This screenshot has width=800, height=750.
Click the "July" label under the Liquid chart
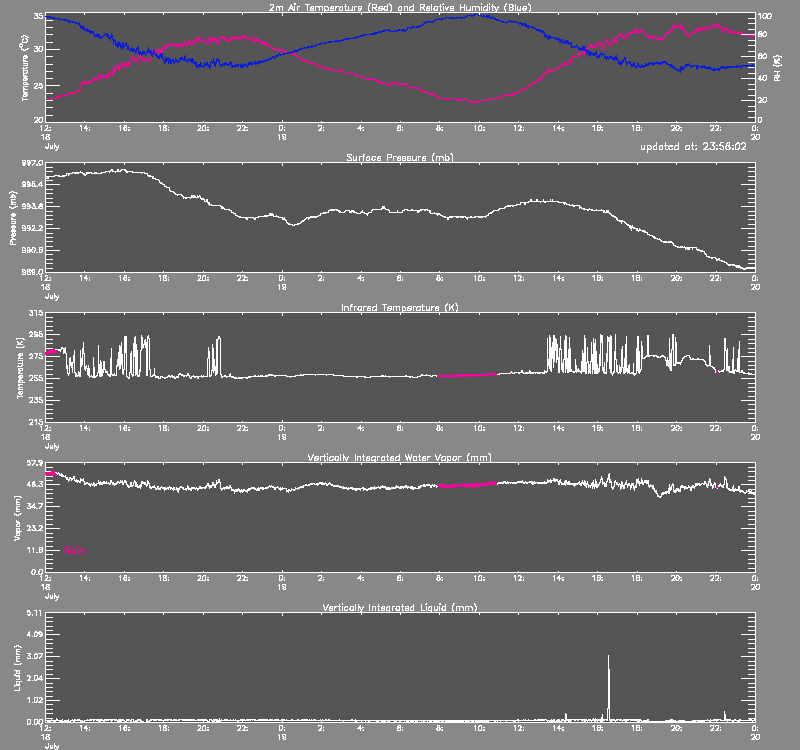pyautogui.click(x=52, y=746)
